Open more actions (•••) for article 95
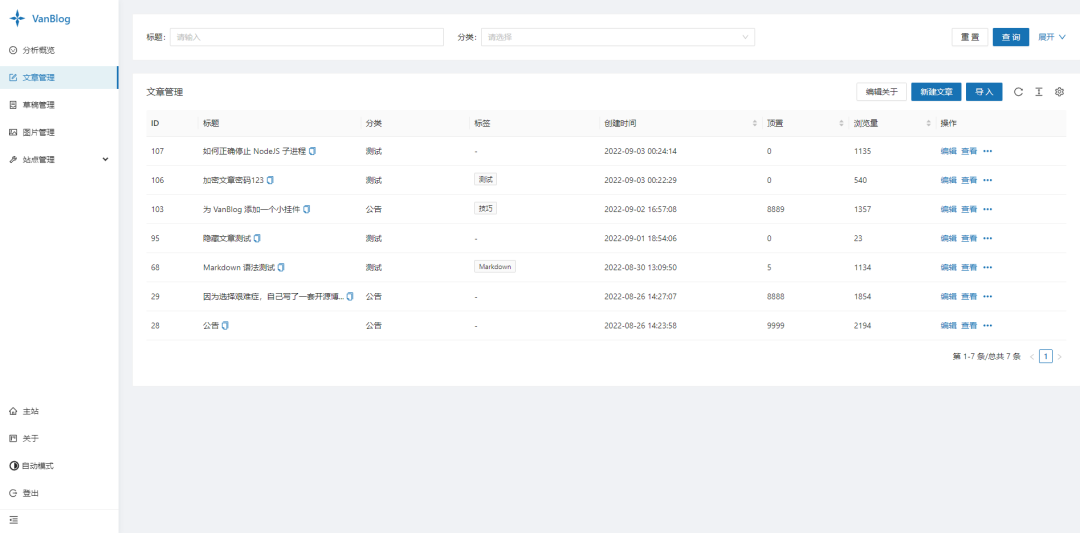Screen dimensions: 1080x533 point(988,238)
